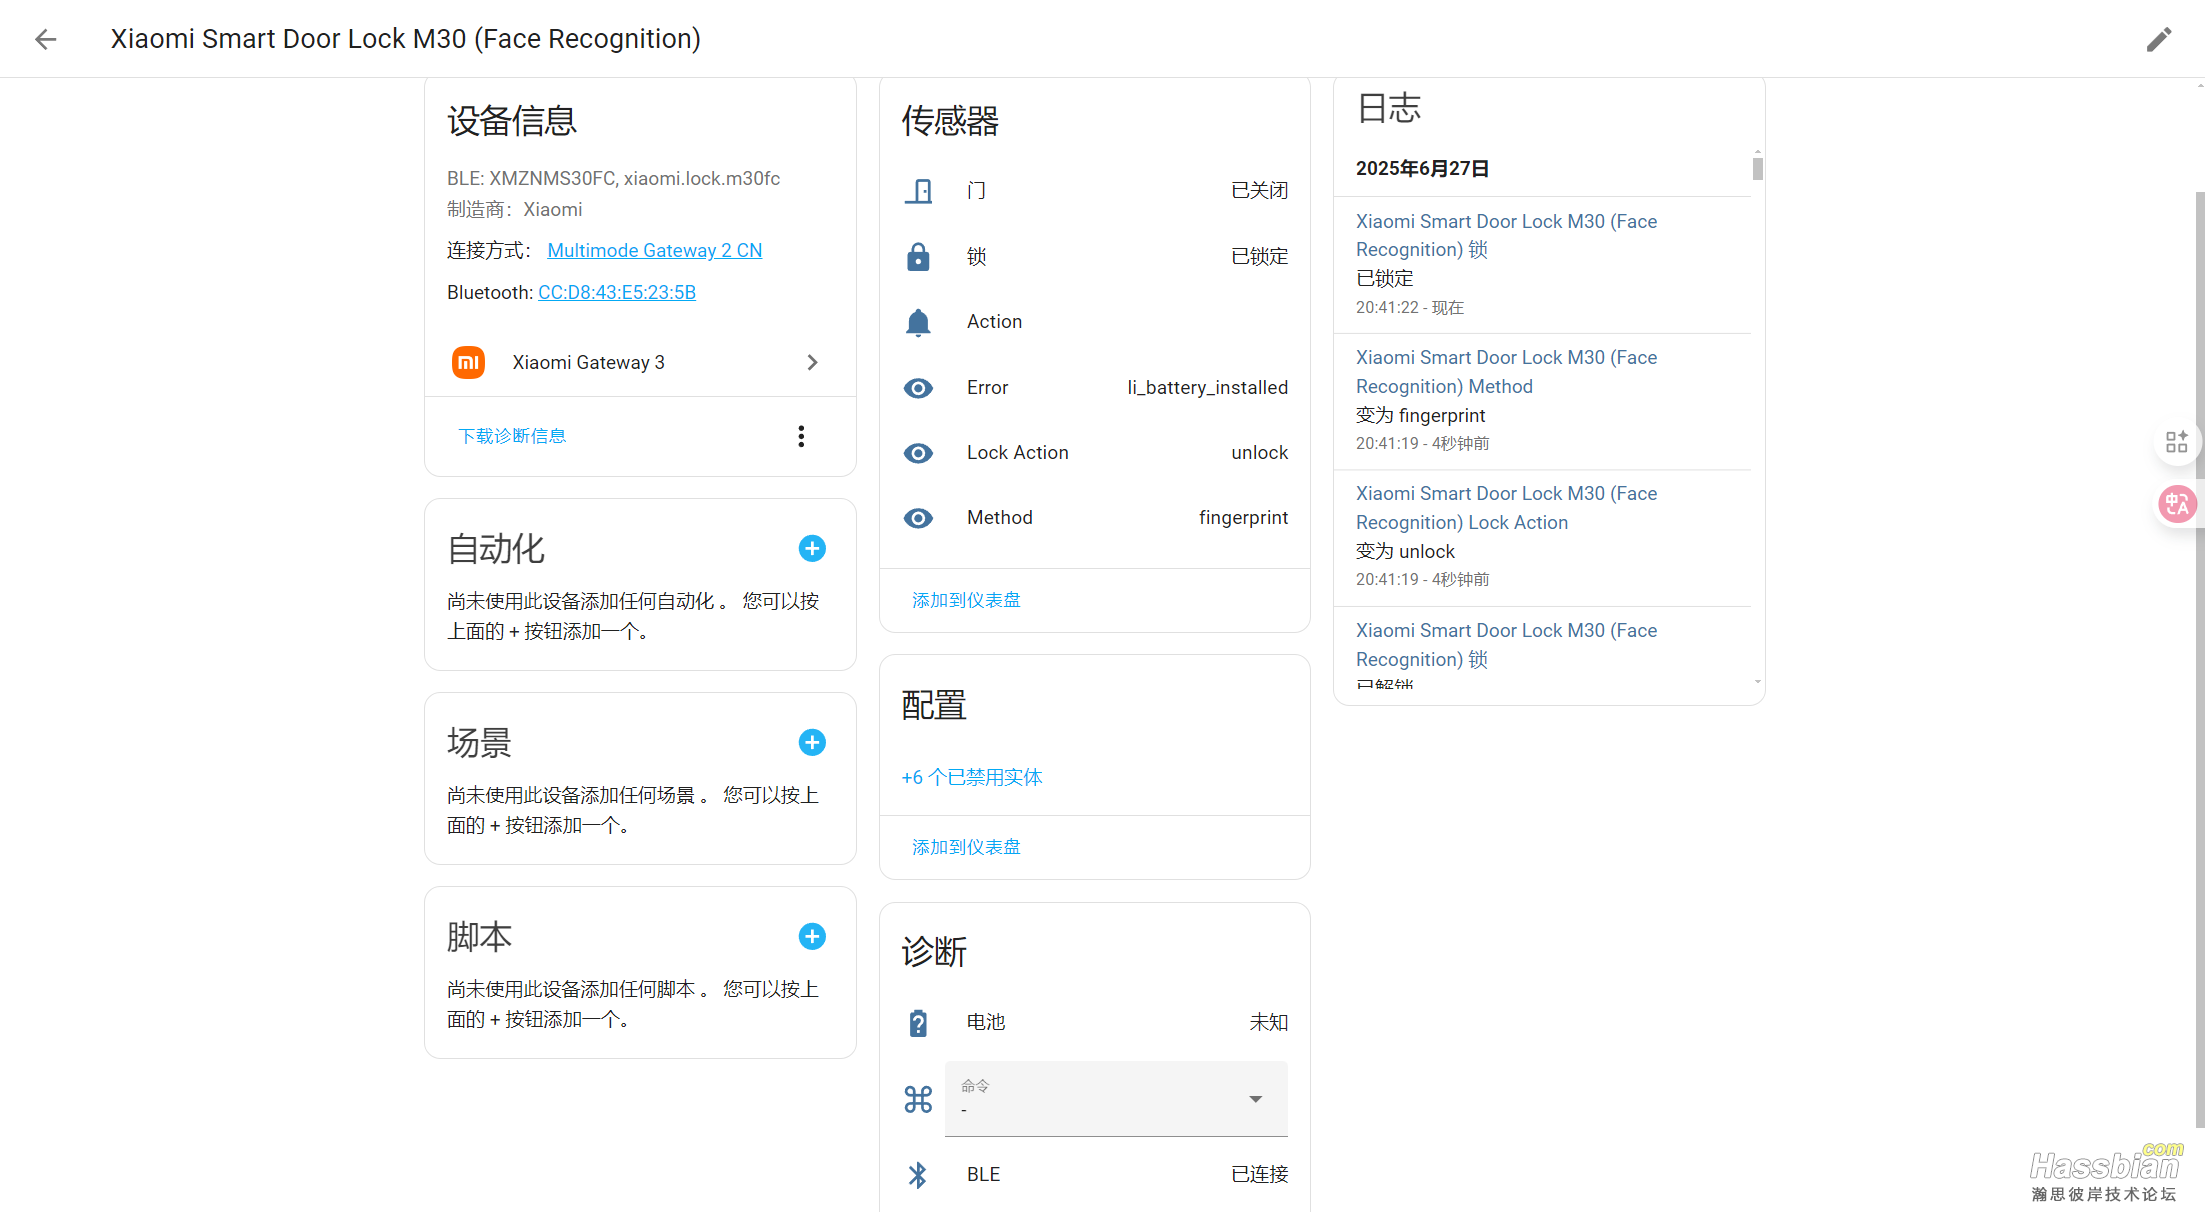
Task: Click the page vertical scrollbar
Action: tap(2199, 660)
